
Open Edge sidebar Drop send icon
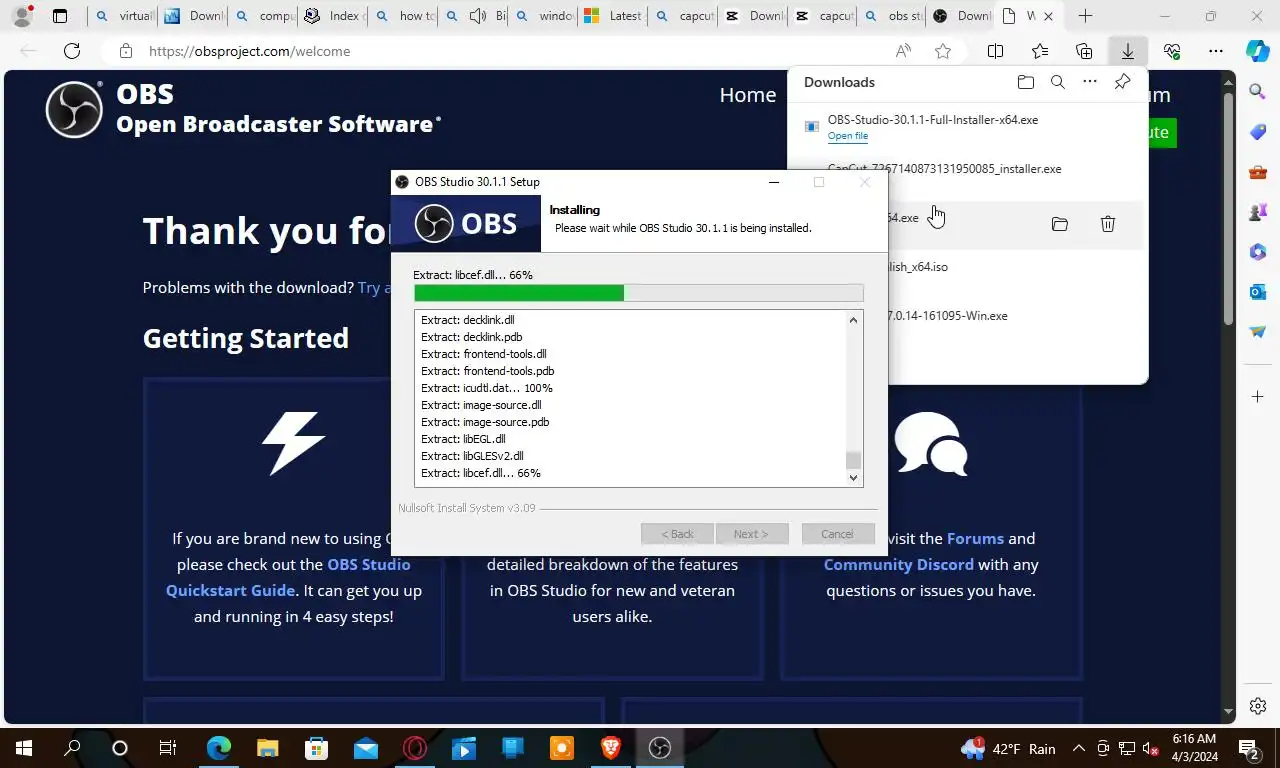tap(1258, 332)
